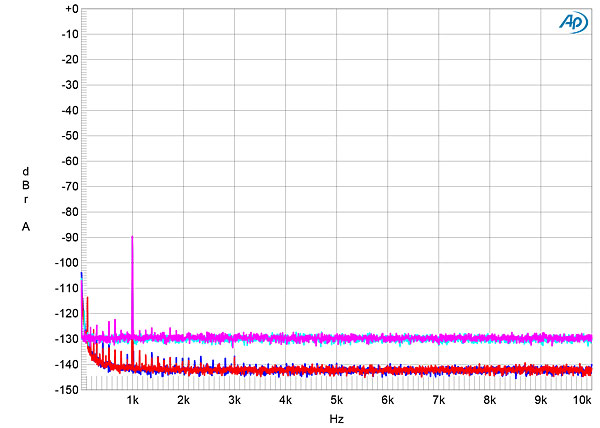
Task: Click the 7k frequency axis label
Action: [x=439, y=400]
